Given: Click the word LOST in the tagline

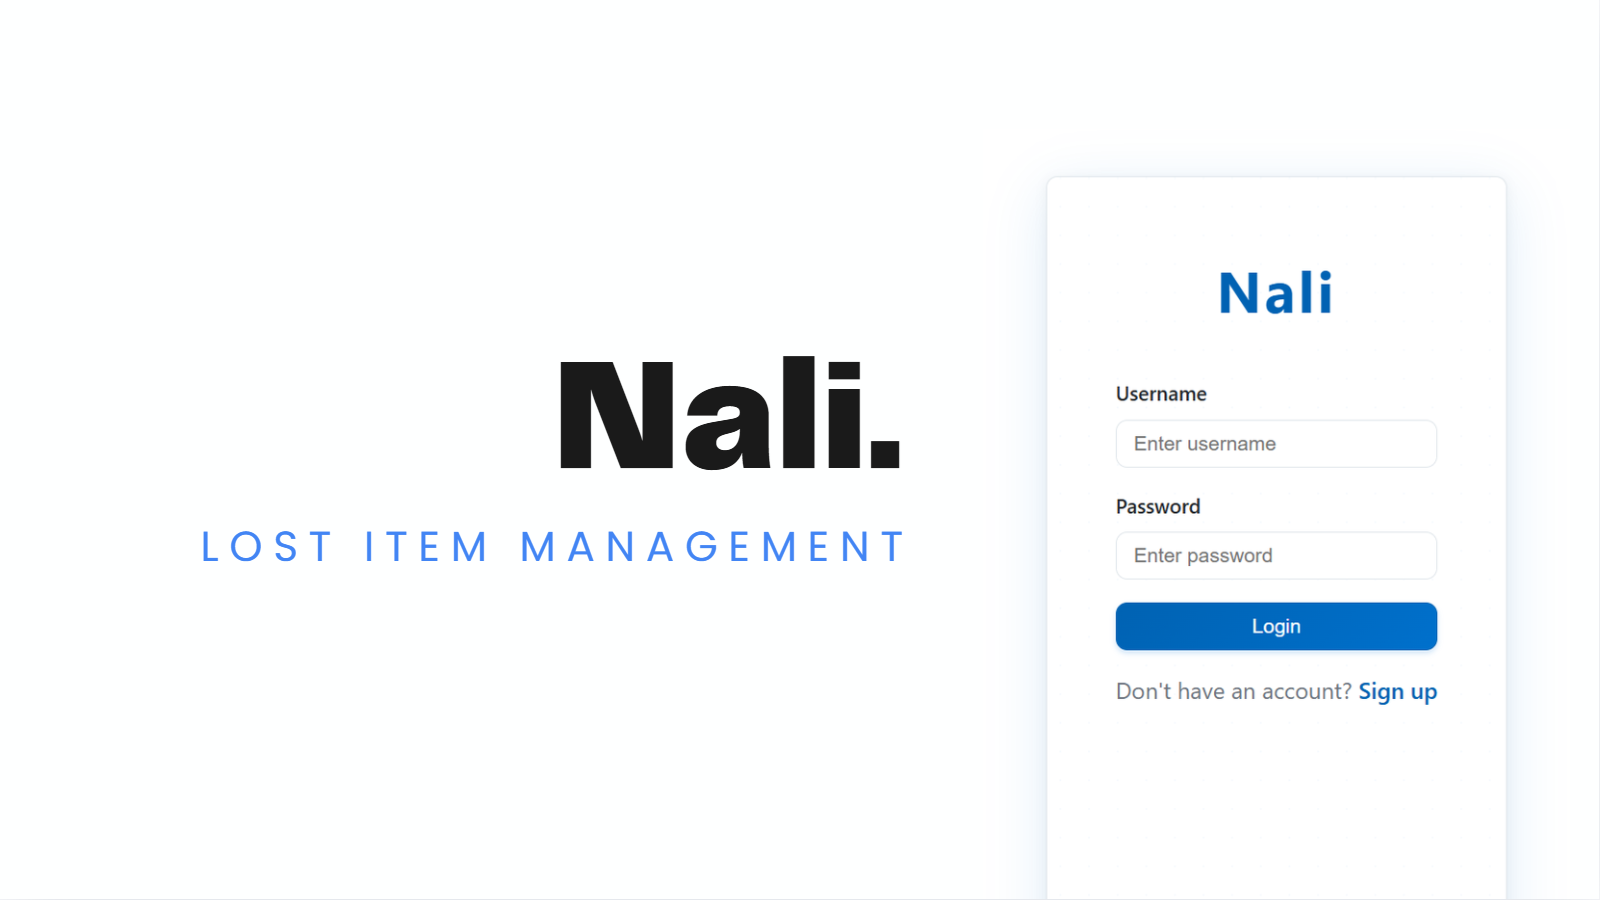Looking at the screenshot, I should [267, 547].
